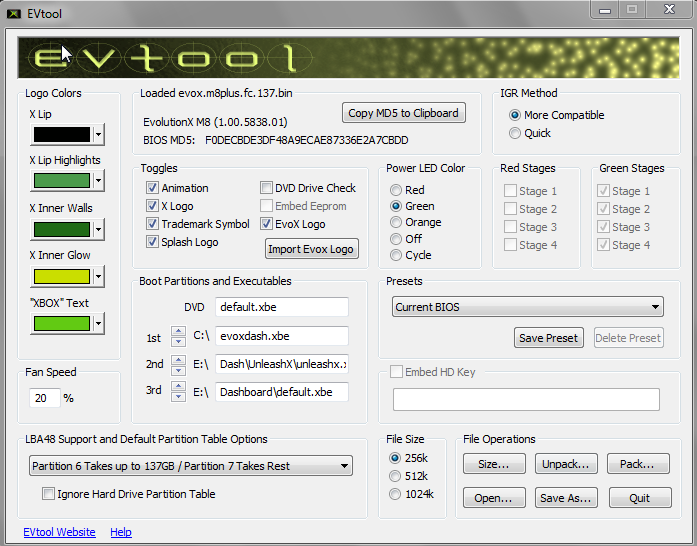The height and width of the screenshot is (546, 697).
Task: Click up arrow of 1st partition spinner
Action: [x=178, y=331]
